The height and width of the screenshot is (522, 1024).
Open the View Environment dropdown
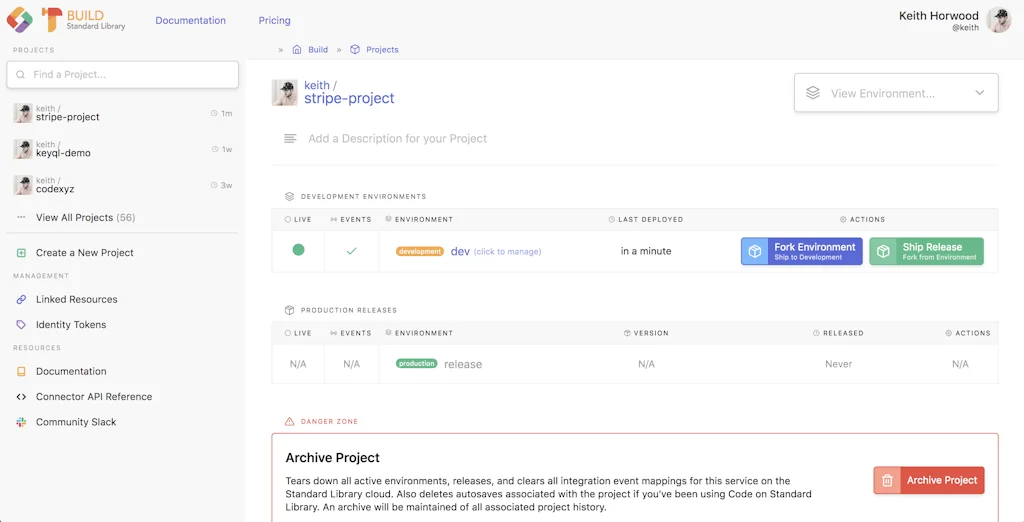coord(896,93)
